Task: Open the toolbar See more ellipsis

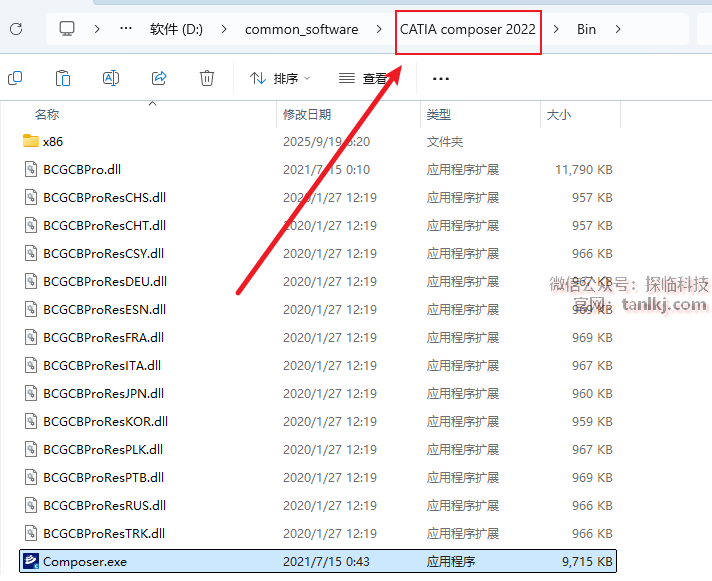Action: pos(440,79)
